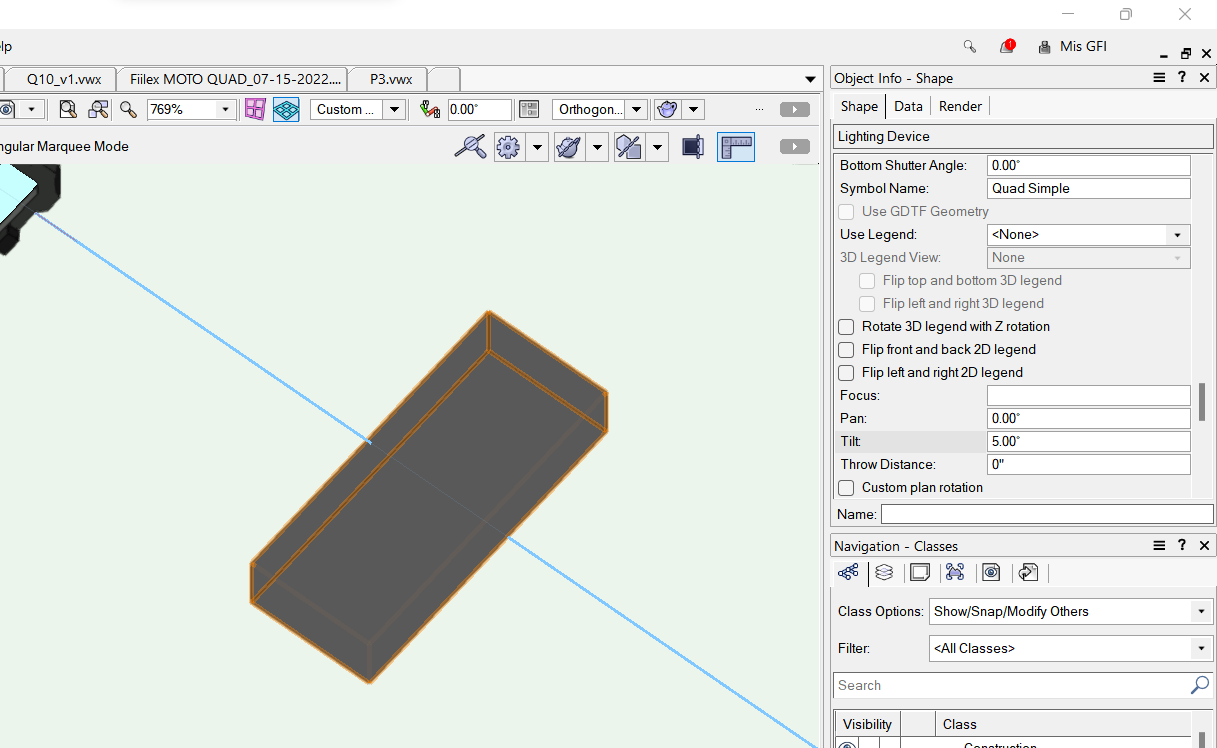Select the References icon in Navigation palette
Screen dimensions: 1217x748
tap(1027, 572)
